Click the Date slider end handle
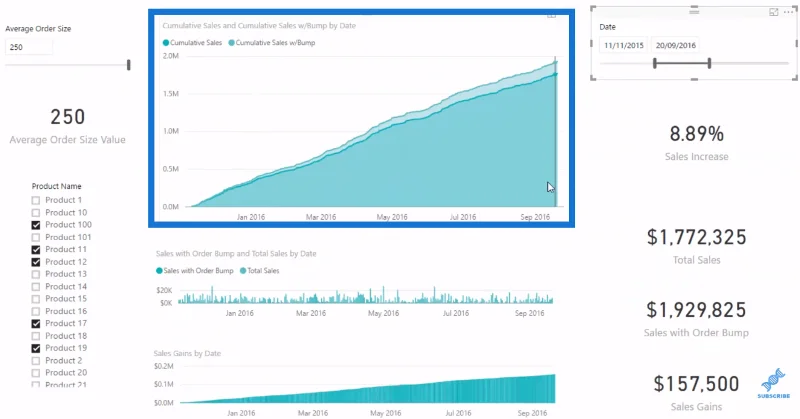Viewport: 800px width, 419px height. point(709,63)
